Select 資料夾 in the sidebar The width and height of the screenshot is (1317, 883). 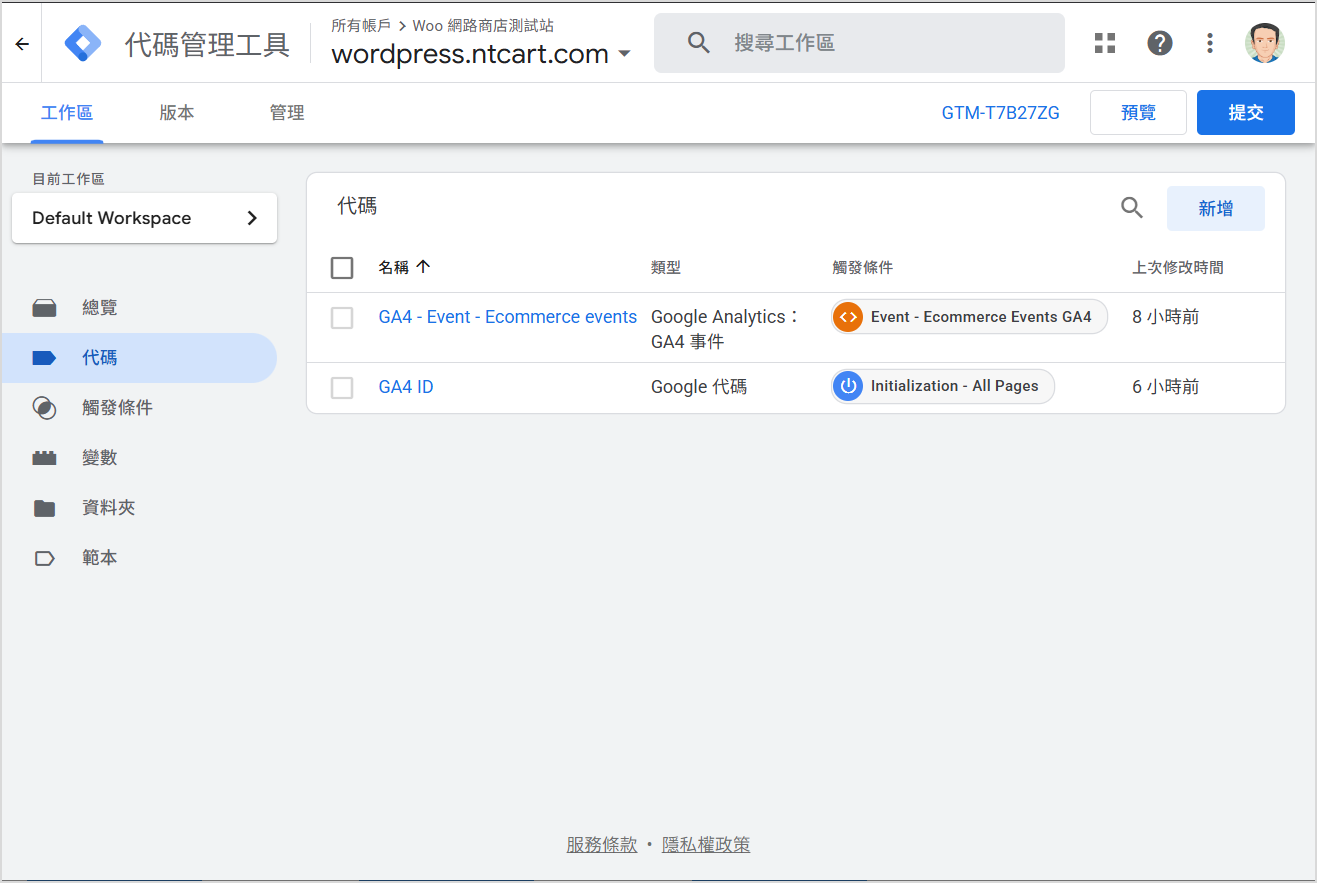[x=108, y=508]
